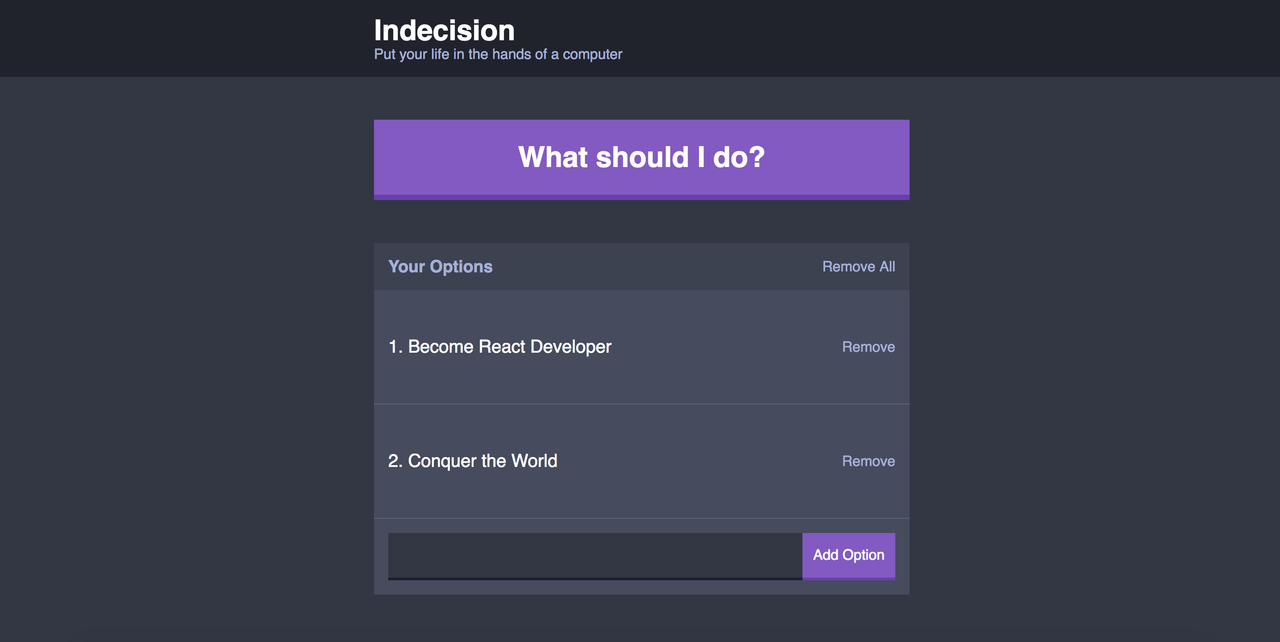Click the Indecision app title
Viewport: 1280px width, 642px height.
click(444, 30)
